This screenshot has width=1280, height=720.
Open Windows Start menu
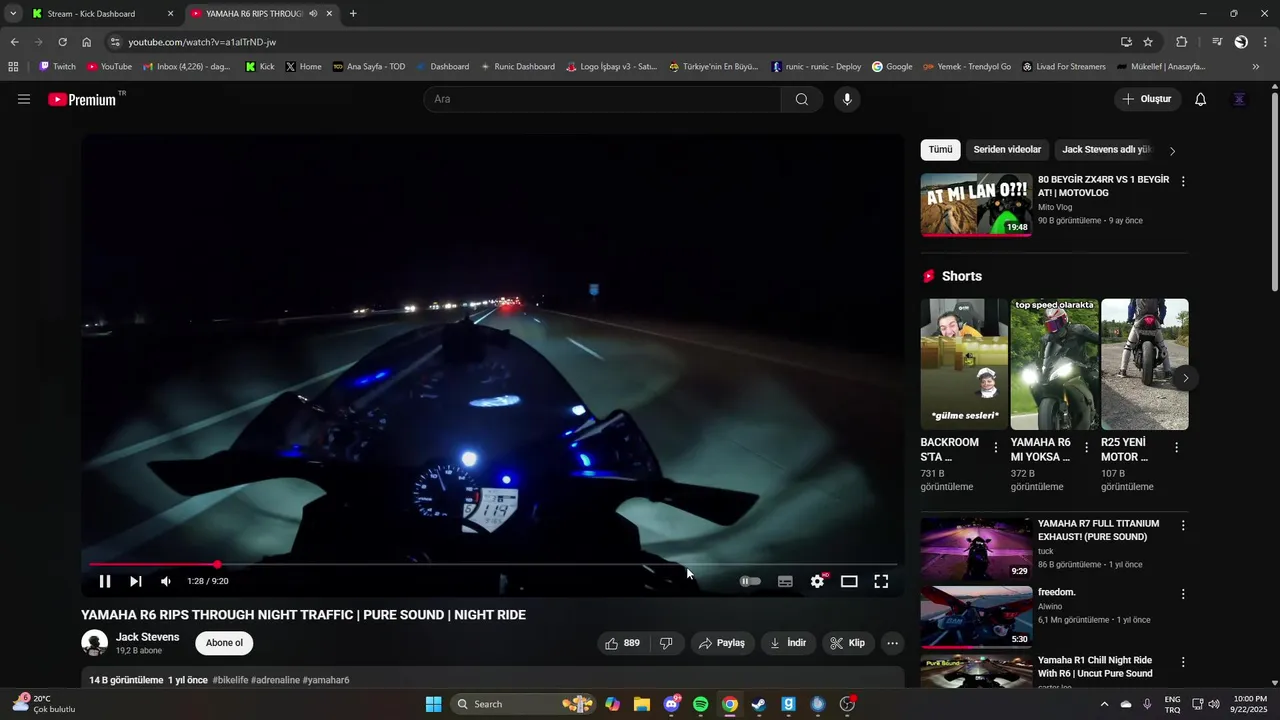(x=433, y=704)
